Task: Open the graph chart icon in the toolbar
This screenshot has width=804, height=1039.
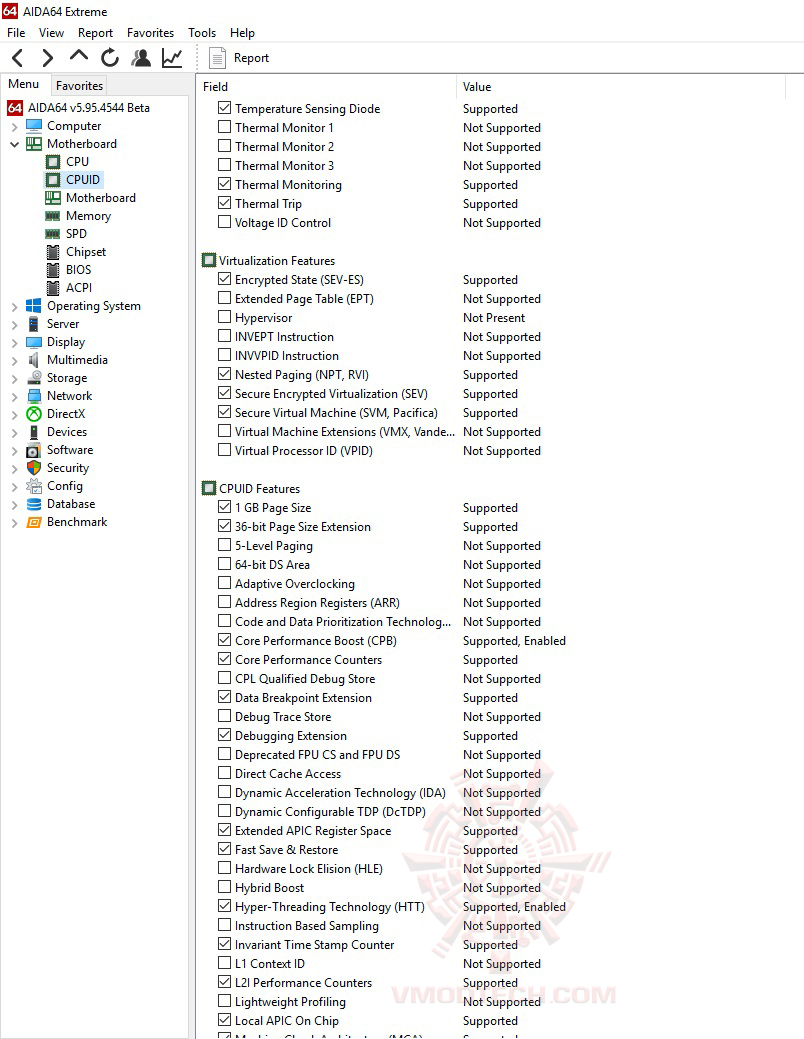Action: 172,58
